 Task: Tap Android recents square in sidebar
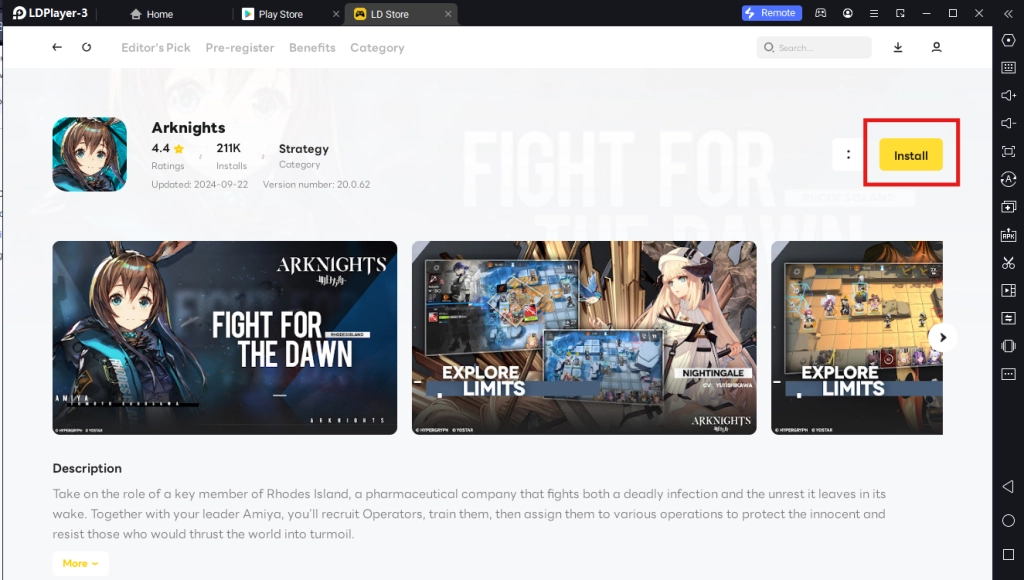tap(1008, 555)
